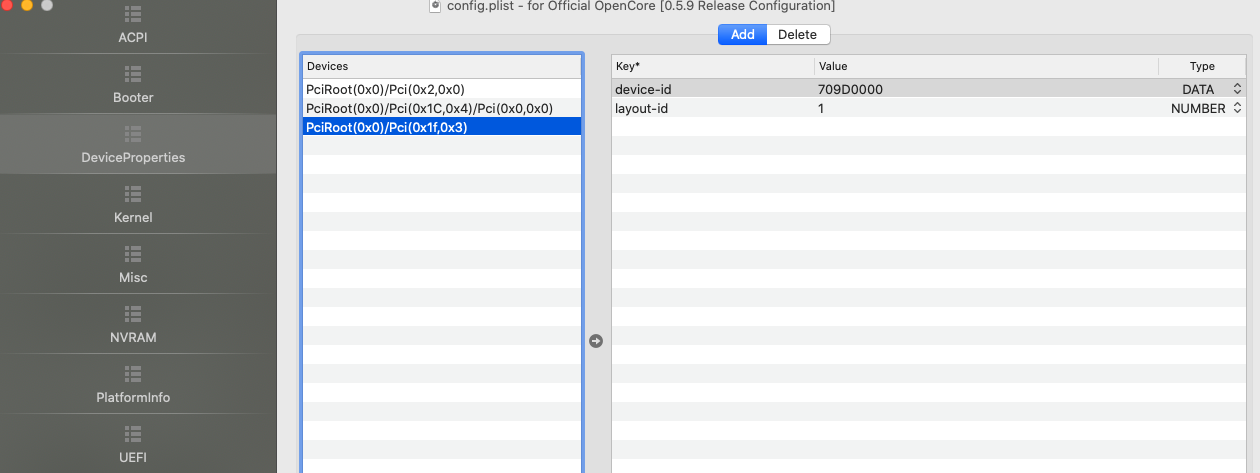Open the UEFI section icon
The image size is (1260, 473).
(133, 434)
